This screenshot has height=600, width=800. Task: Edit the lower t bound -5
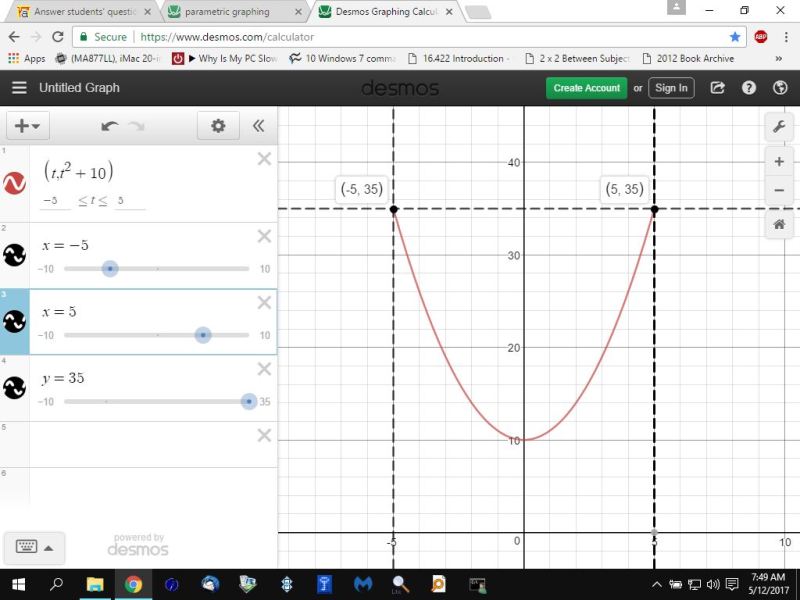pos(55,201)
